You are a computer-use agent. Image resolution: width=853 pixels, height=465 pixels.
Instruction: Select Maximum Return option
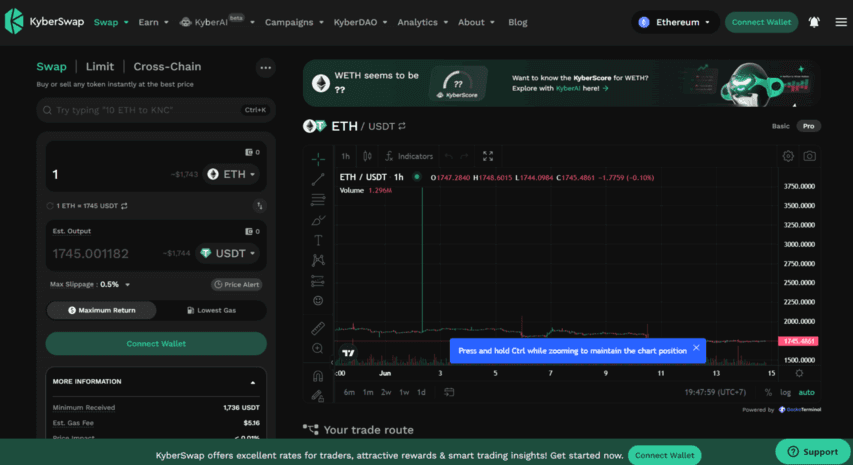(102, 310)
